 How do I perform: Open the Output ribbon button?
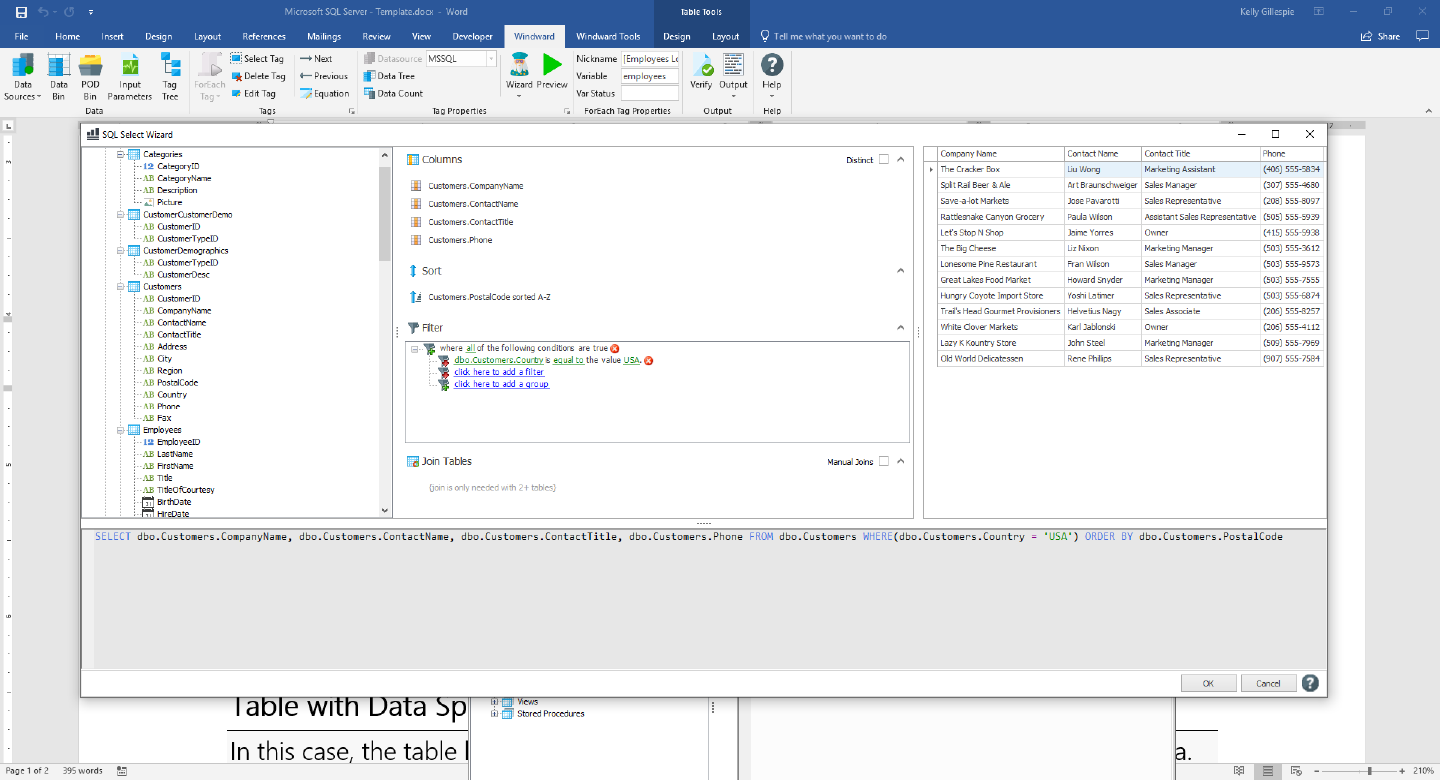(x=733, y=75)
